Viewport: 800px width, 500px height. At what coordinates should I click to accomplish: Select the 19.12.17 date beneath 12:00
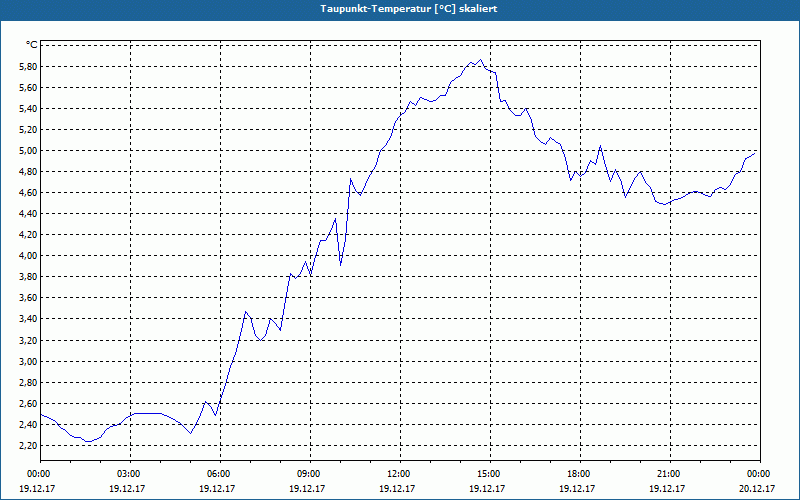pos(397,488)
